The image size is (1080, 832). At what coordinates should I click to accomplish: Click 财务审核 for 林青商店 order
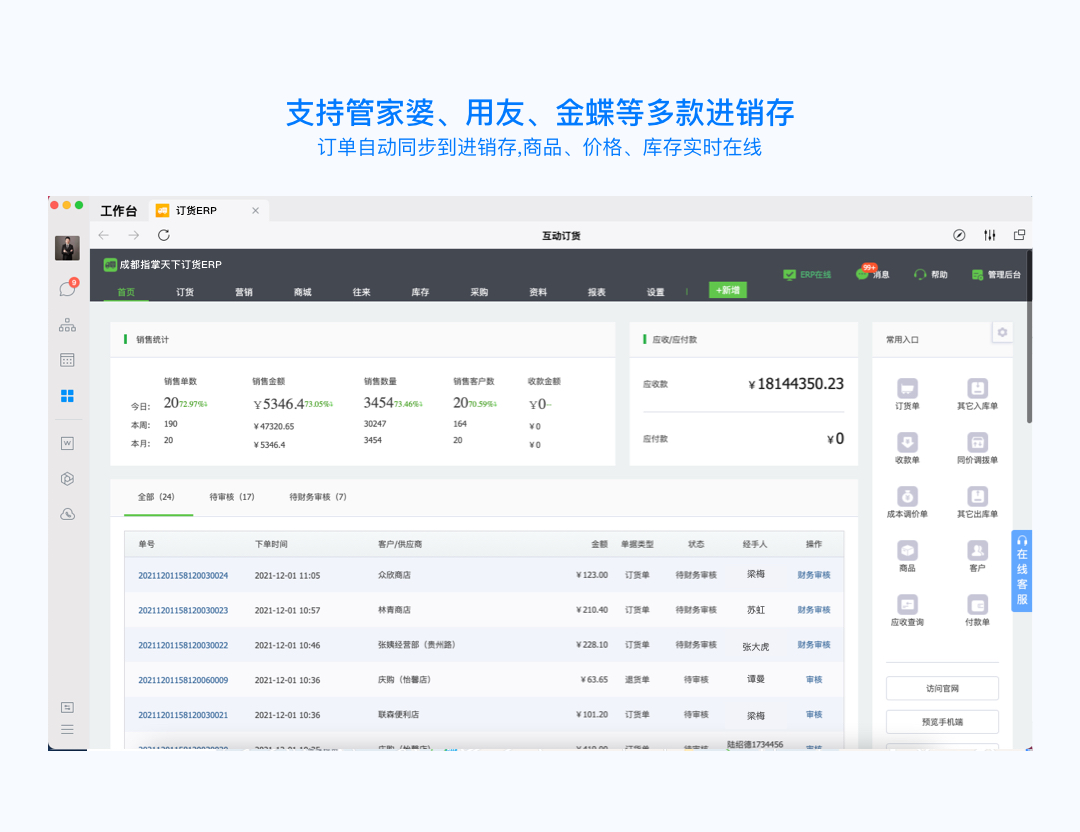point(813,610)
